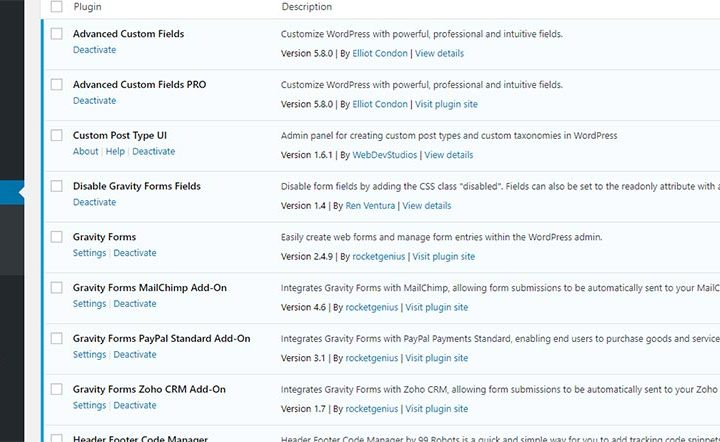Select the Disable Gravity Forms Fields title
720x442 pixels.
point(137,186)
